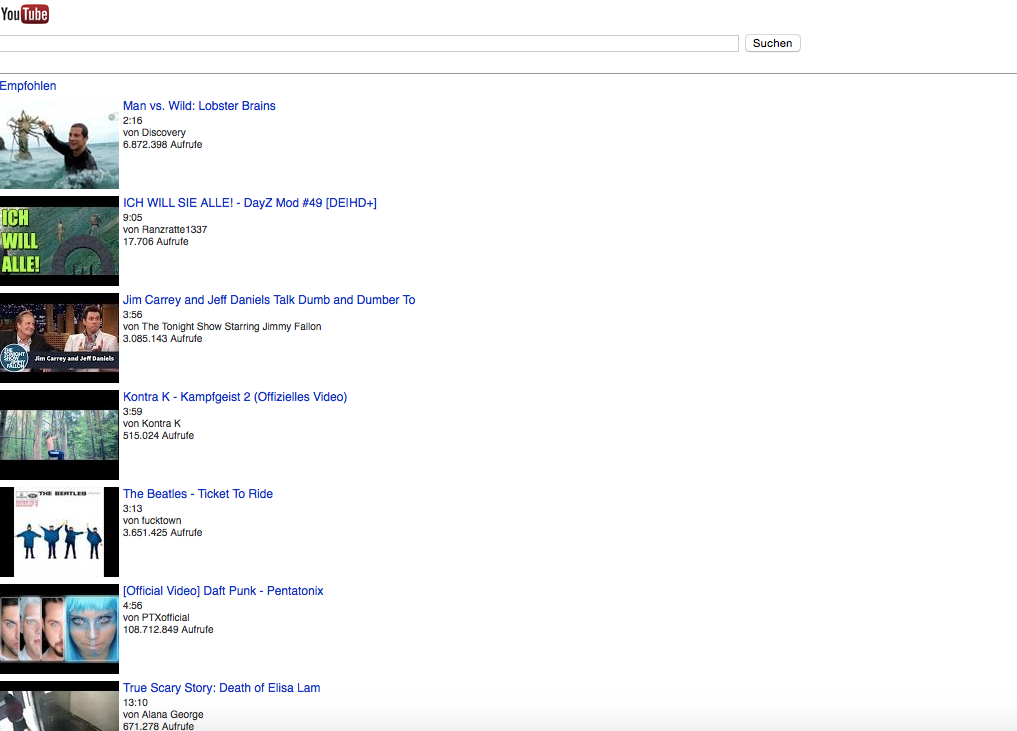This screenshot has width=1017, height=731.
Task: Click the text '108.712.849 Aufrufe'
Action: [168, 629]
